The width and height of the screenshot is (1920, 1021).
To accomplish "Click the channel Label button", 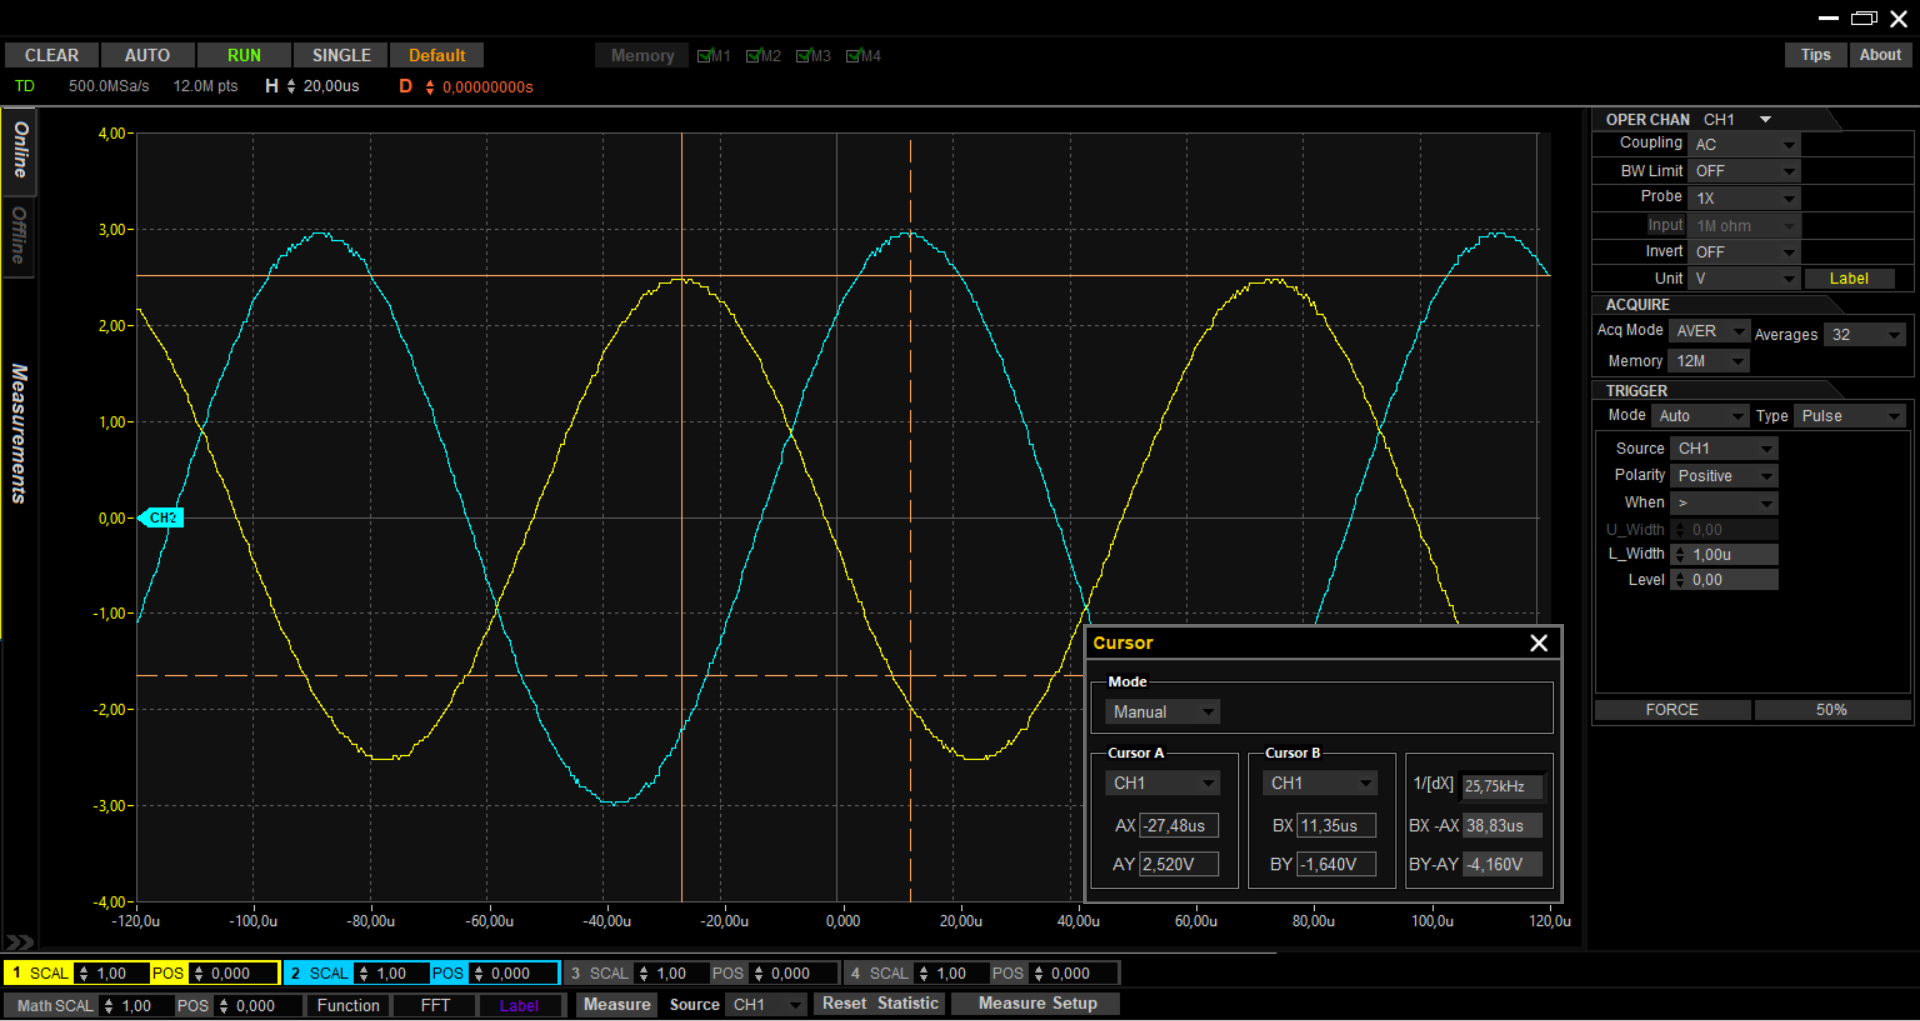I will [1849, 279].
